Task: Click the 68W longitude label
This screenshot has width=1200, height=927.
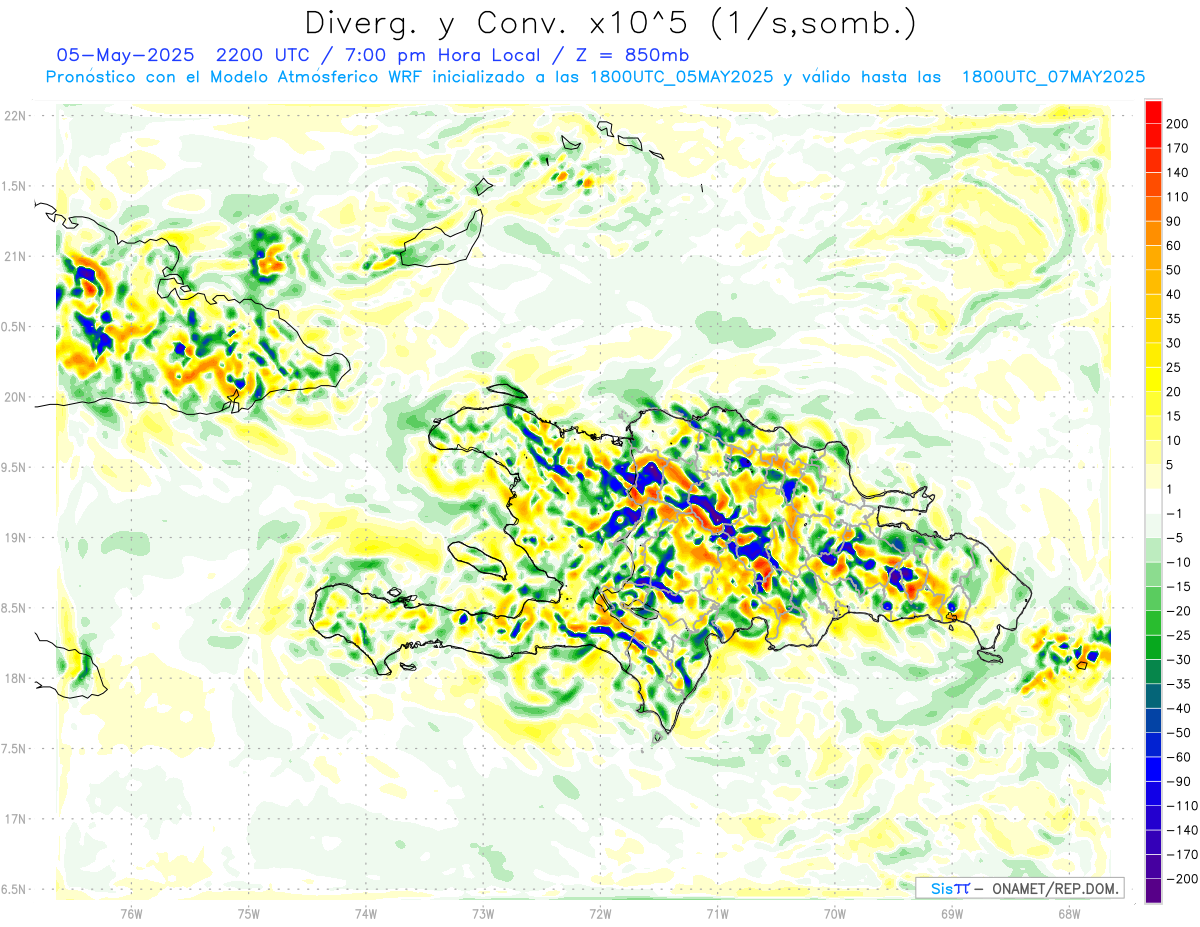Action: [1068, 914]
